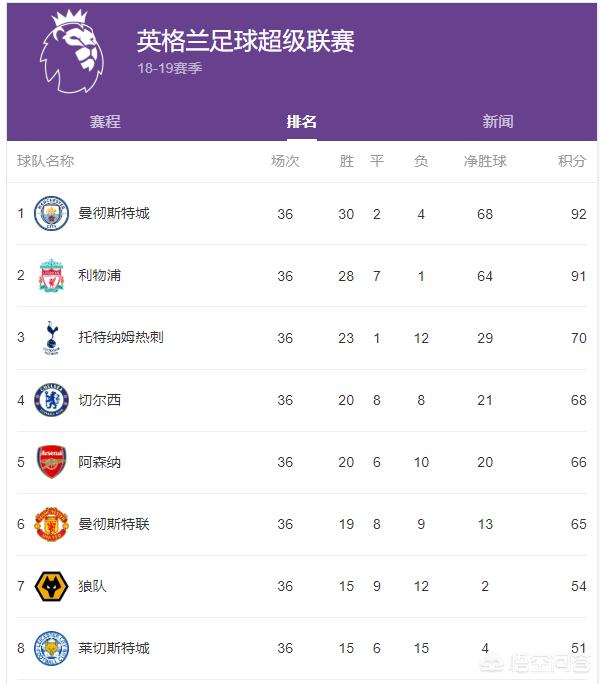
Task: Click the 净胜球 column header
Action: 485,161
